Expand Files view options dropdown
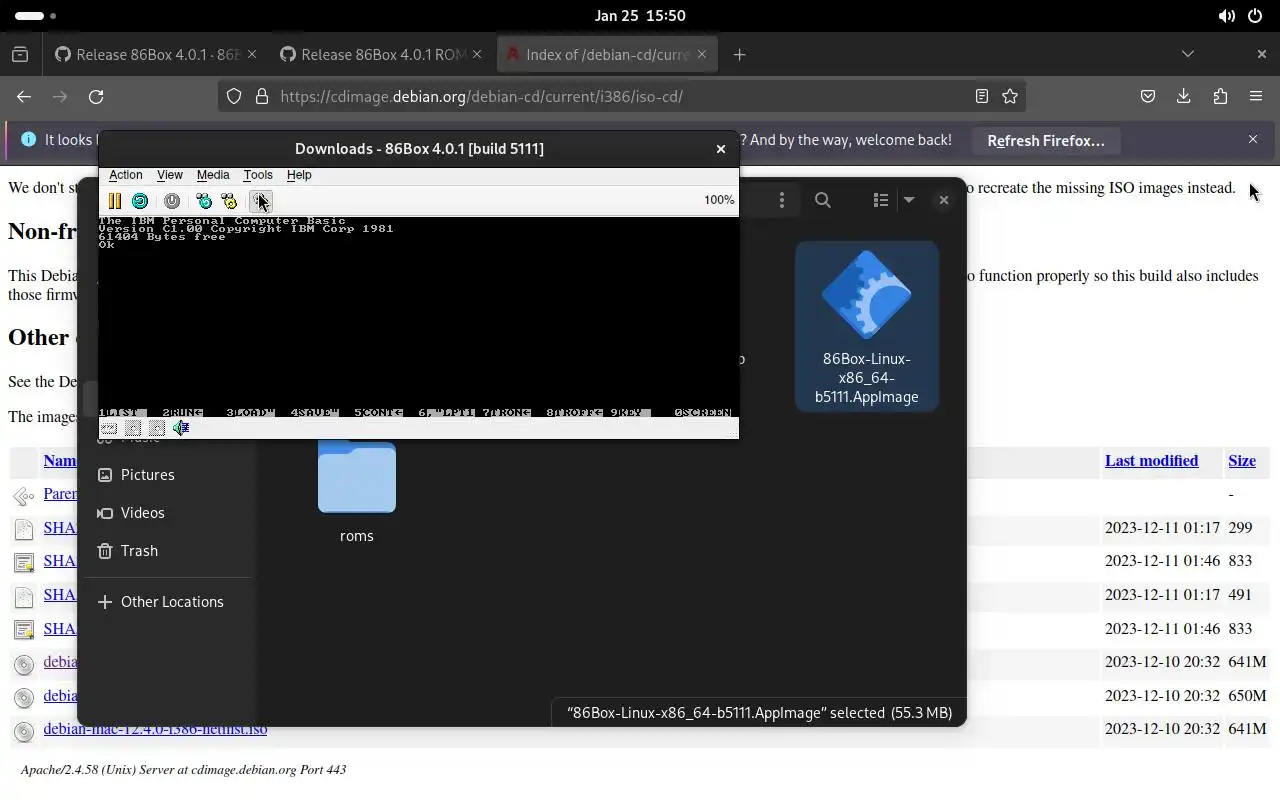The height and width of the screenshot is (800, 1280). pos(909,201)
